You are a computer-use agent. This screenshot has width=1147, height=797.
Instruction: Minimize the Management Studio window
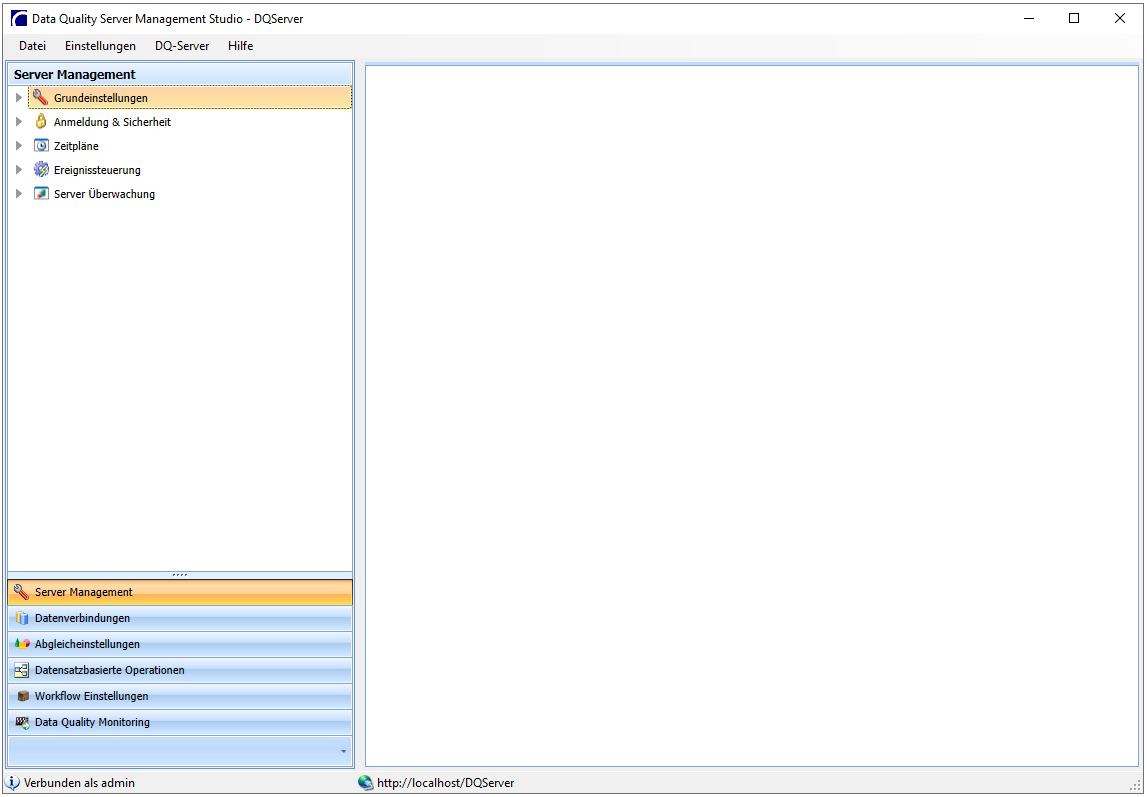pyautogui.click(x=1029, y=18)
